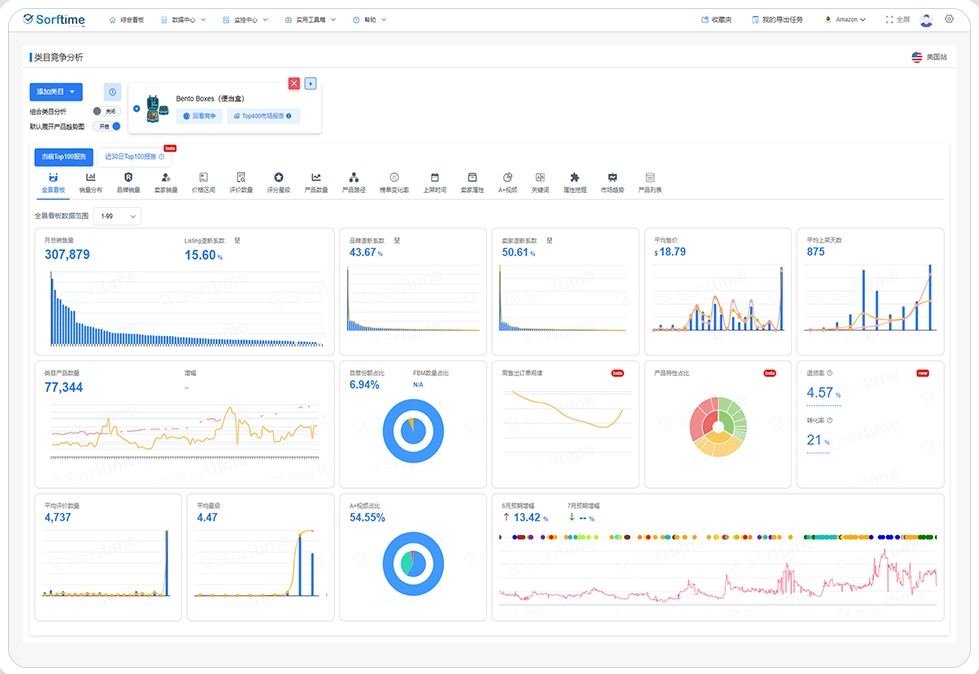Click the history clock icon button
This screenshot has height=674, width=979.
pyautogui.click(x=112, y=92)
